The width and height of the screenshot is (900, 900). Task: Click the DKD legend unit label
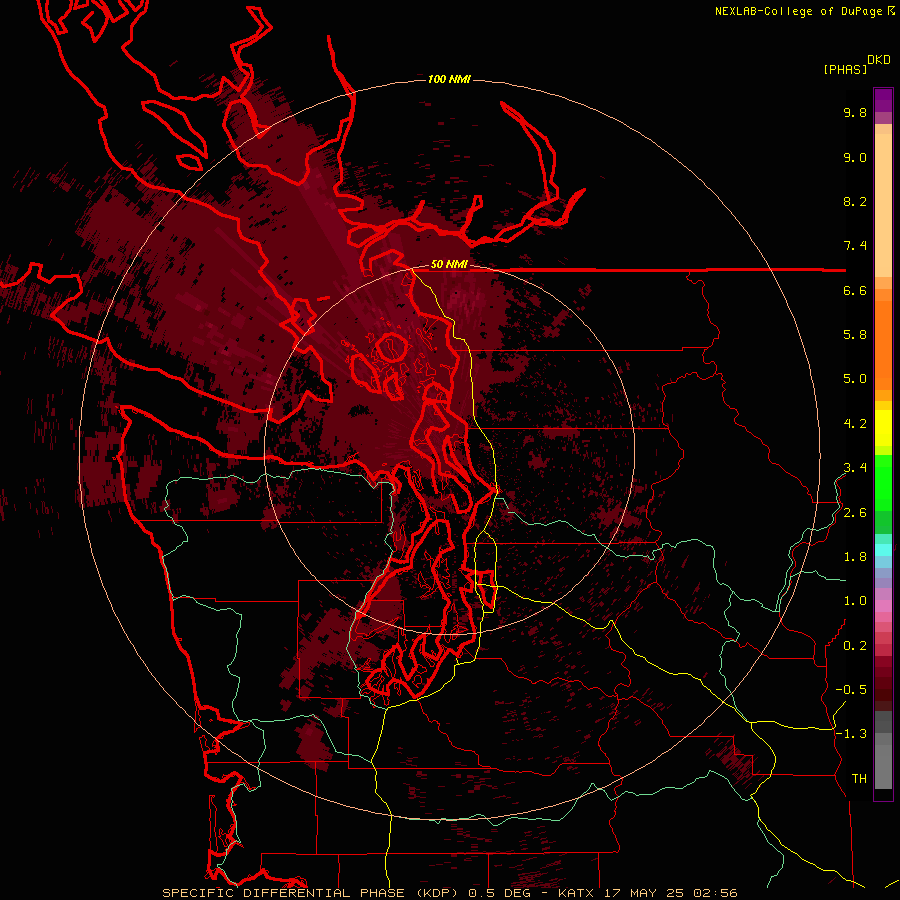[879, 60]
